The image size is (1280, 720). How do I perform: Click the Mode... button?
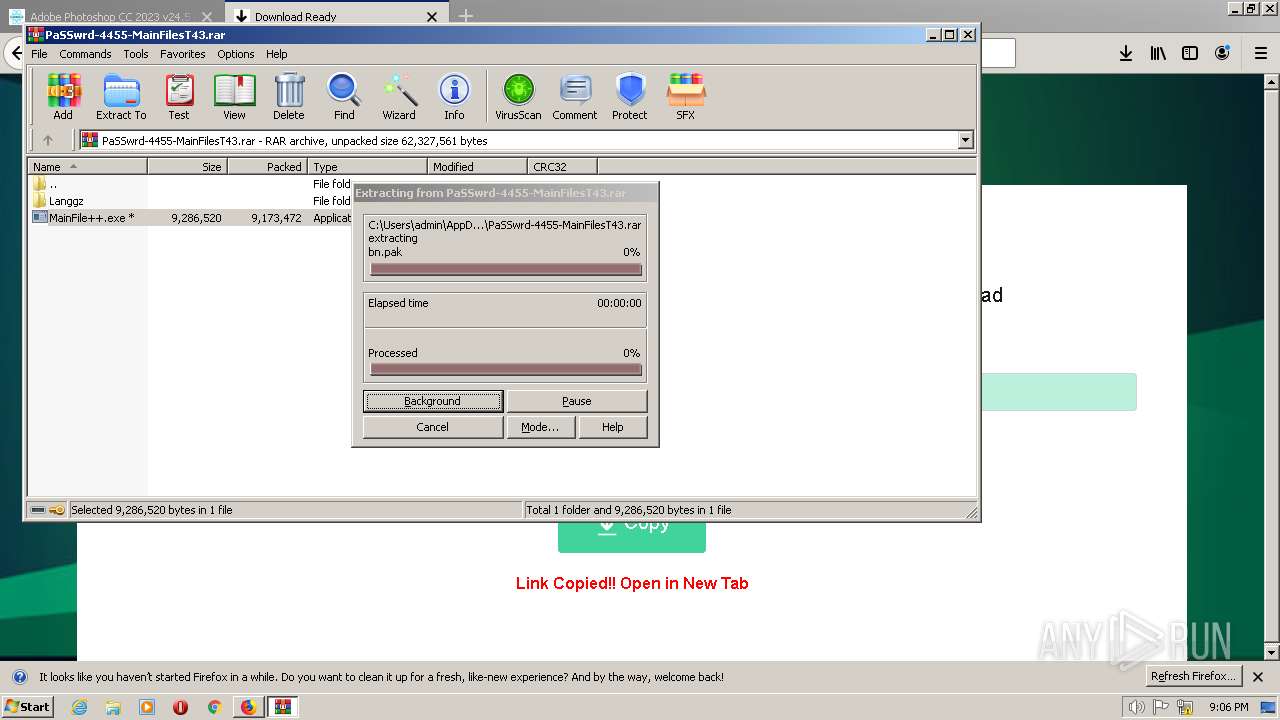pos(540,427)
